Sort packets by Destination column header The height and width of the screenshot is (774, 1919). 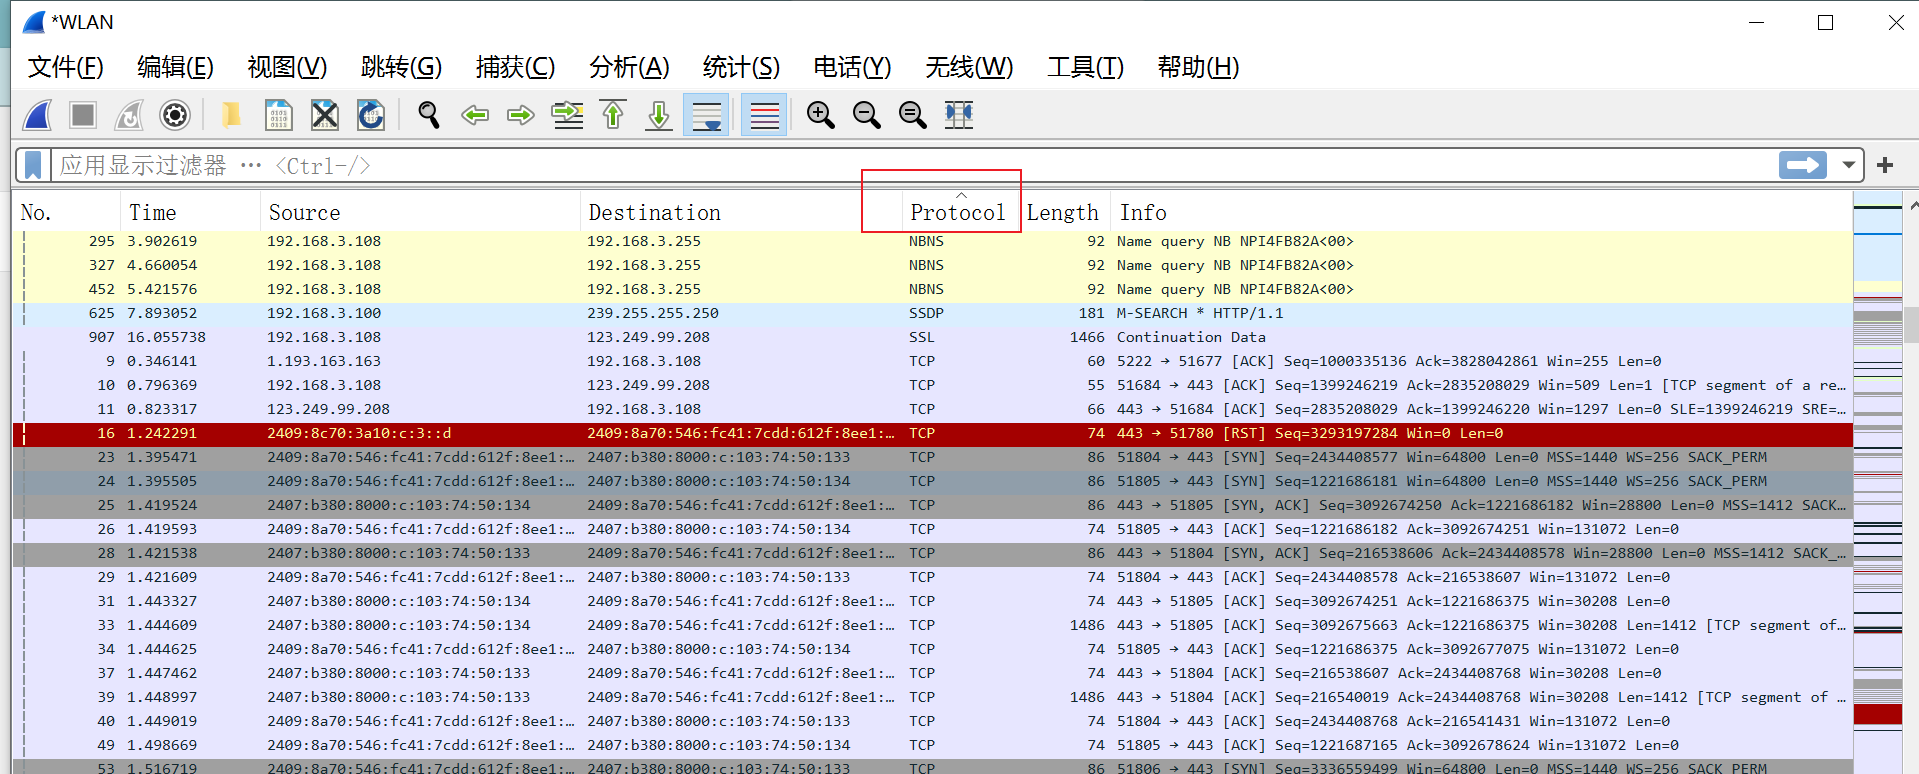click(741, 212)
